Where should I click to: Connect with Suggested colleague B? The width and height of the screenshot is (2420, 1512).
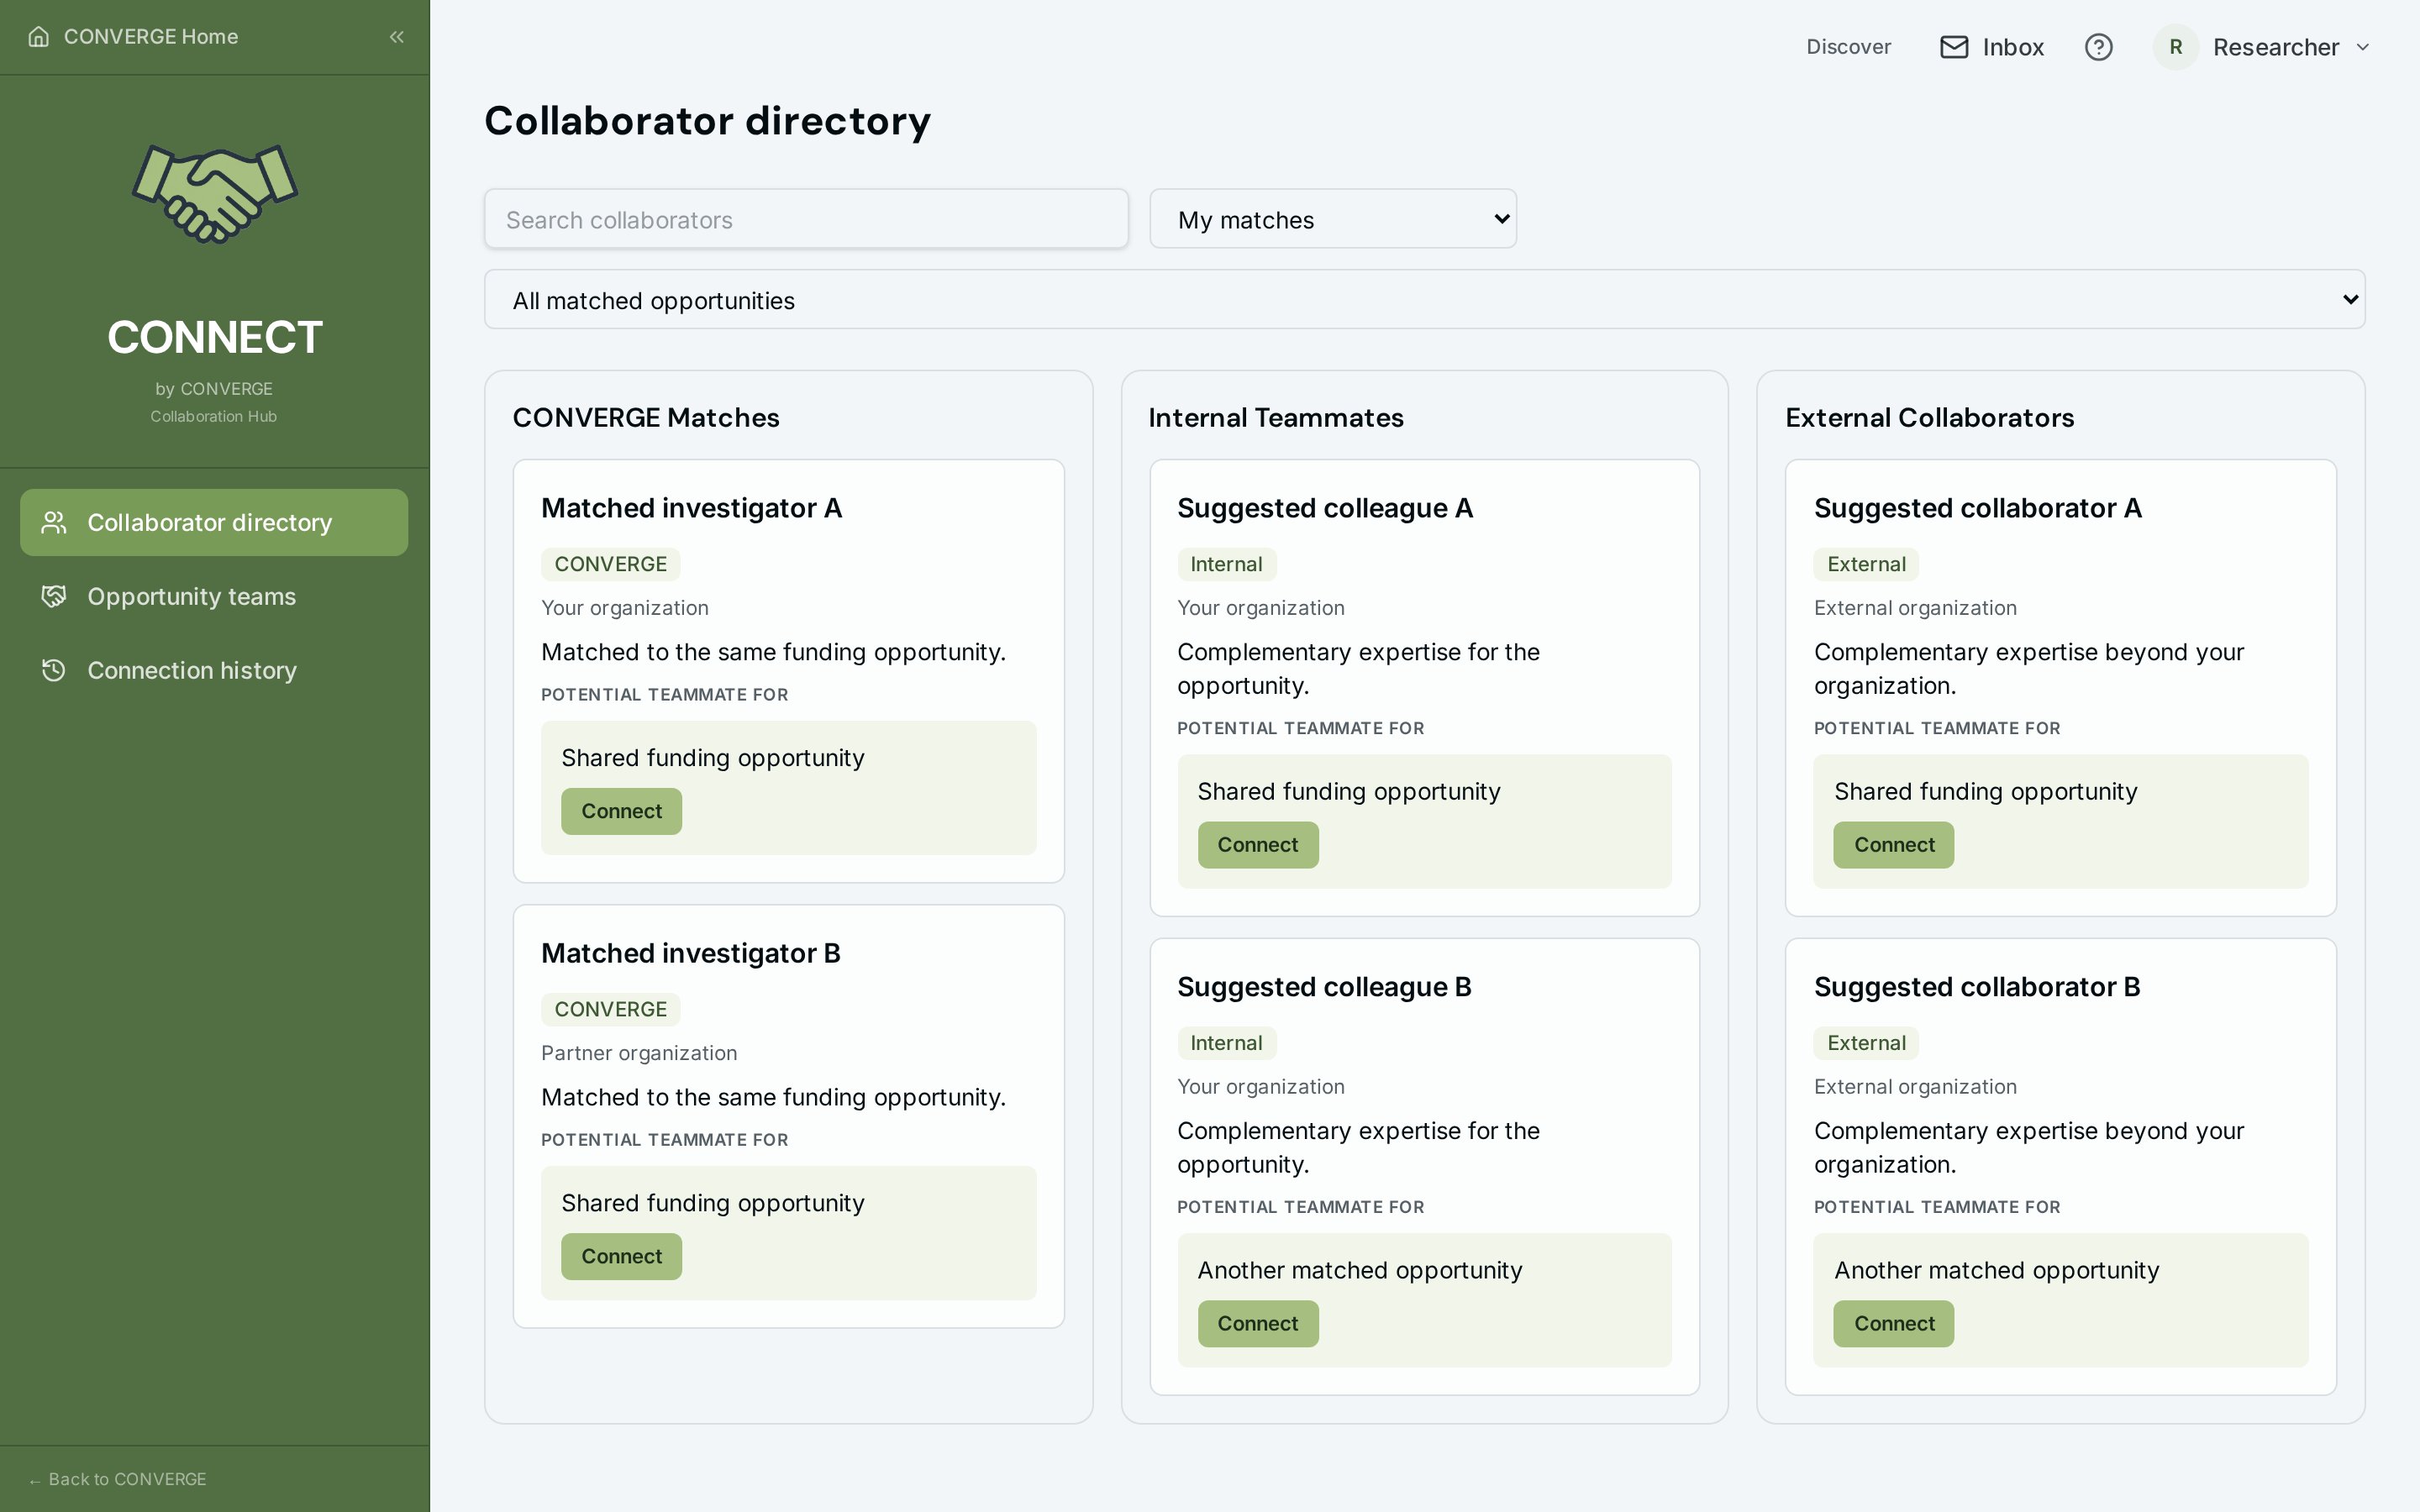coord(1257,1324)
